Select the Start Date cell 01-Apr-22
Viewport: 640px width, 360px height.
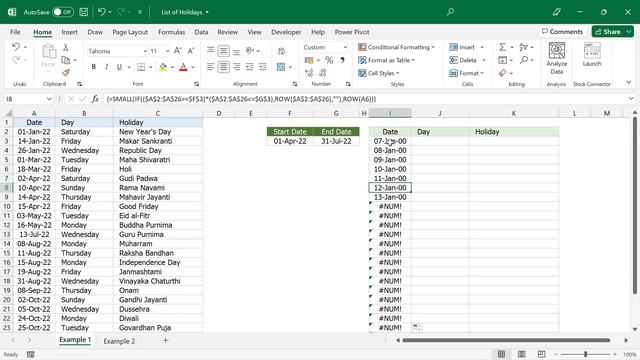(x=290, y=141)
